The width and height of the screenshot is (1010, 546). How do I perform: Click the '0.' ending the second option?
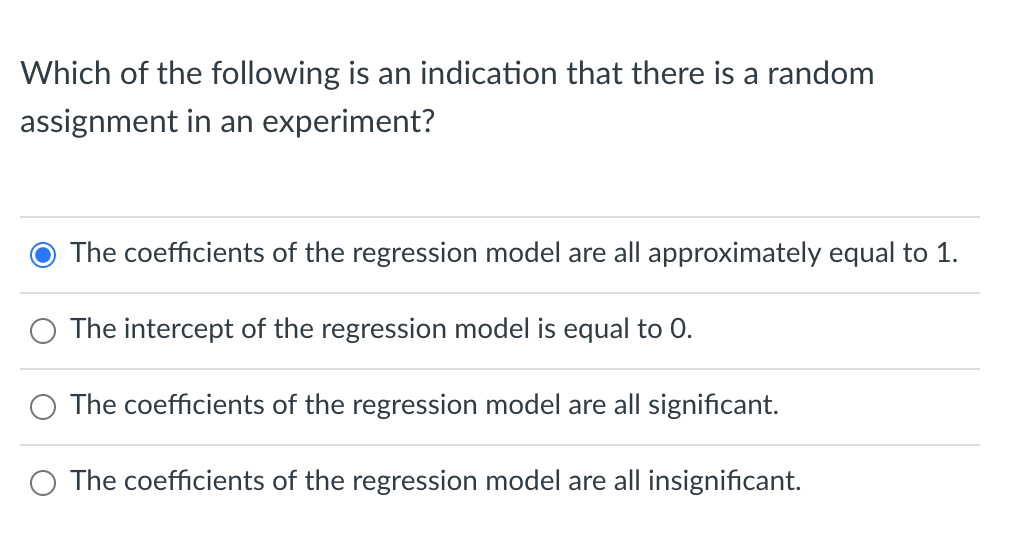681,329
